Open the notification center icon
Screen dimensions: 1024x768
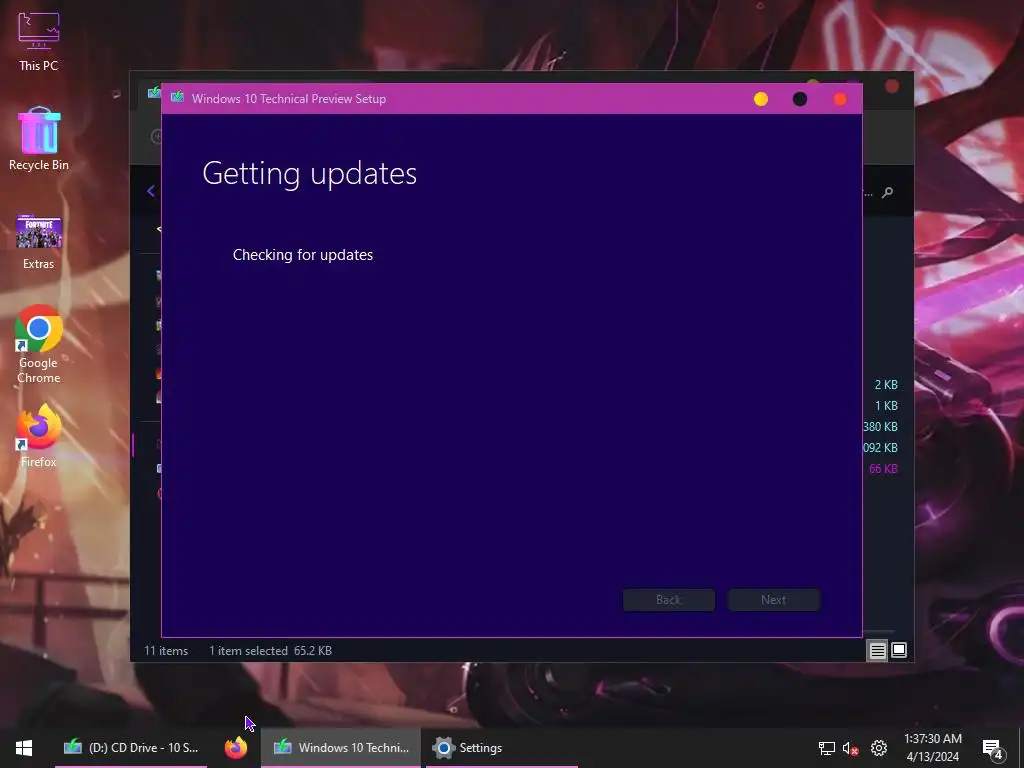(x=993, y=749)
